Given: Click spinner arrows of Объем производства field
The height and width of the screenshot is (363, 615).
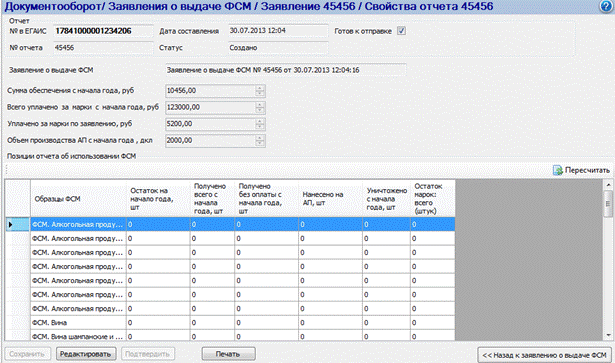Looking at the screenshot, I should click(260, 141).
